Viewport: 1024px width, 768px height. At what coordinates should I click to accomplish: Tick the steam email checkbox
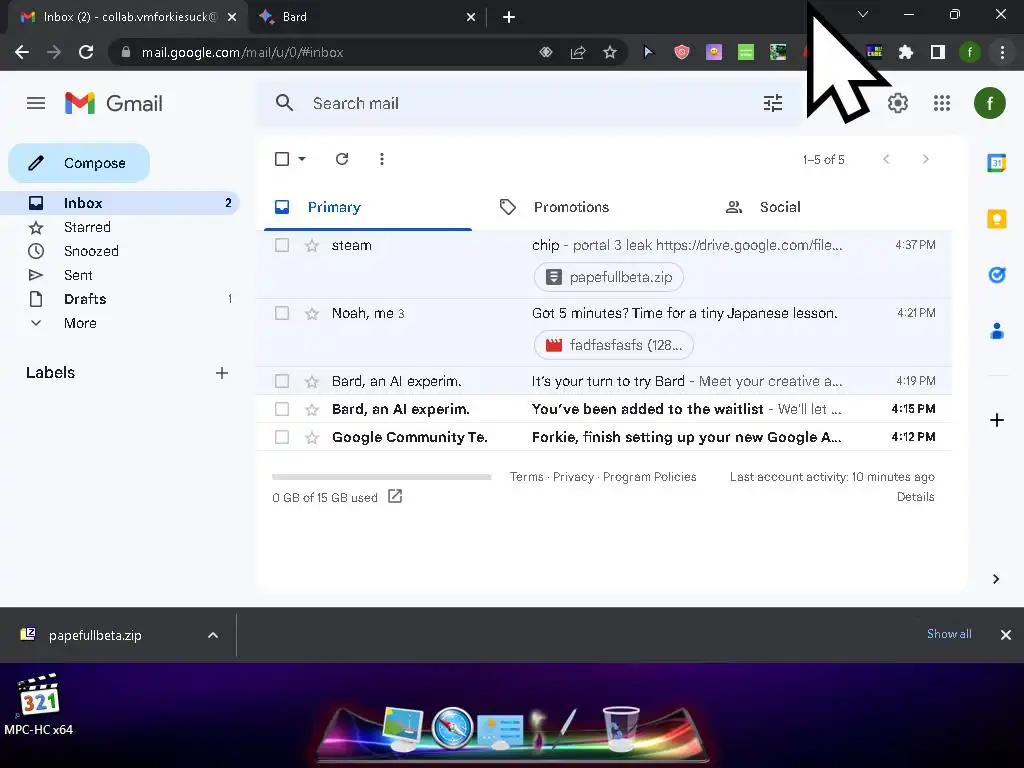point(282,245)
